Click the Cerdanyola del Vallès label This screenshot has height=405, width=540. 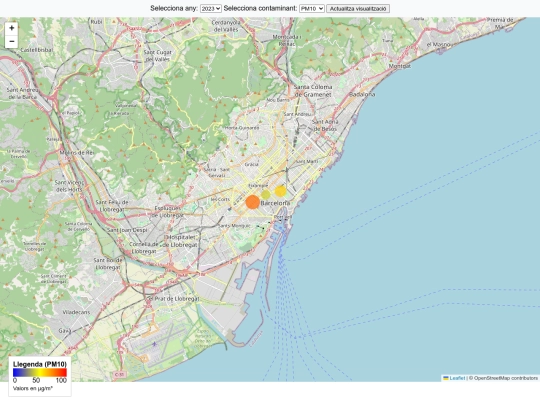click(226, 26)
